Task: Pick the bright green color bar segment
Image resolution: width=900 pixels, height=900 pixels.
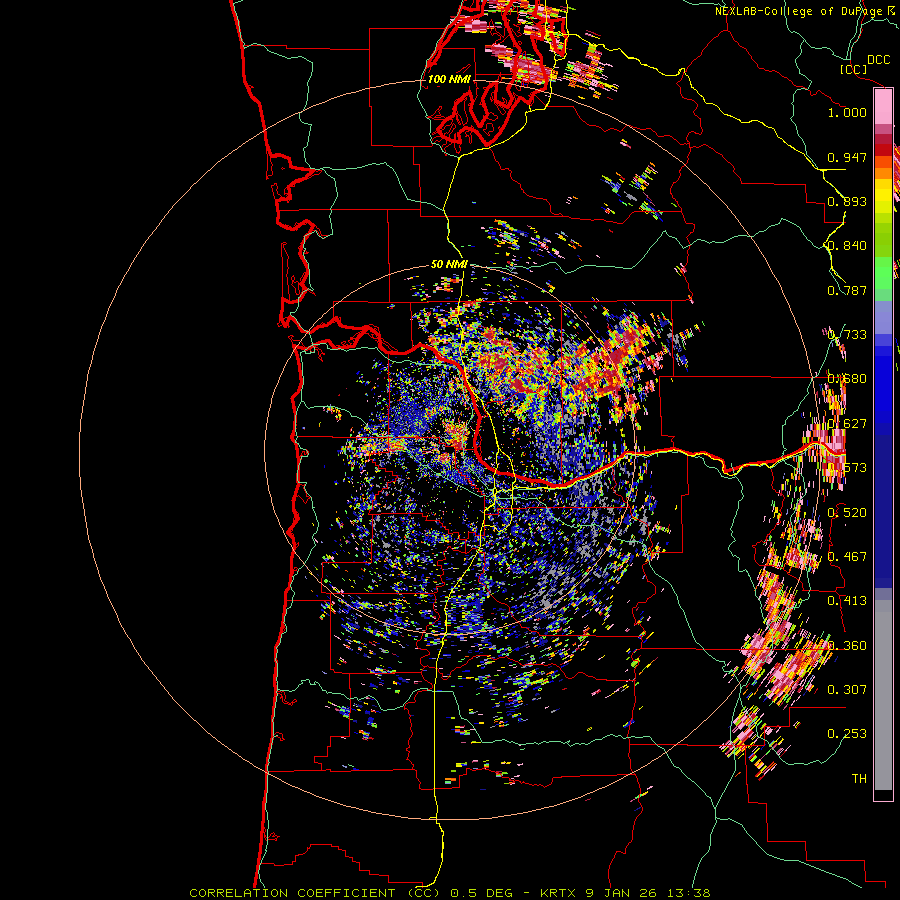Action: click(883, 273)
